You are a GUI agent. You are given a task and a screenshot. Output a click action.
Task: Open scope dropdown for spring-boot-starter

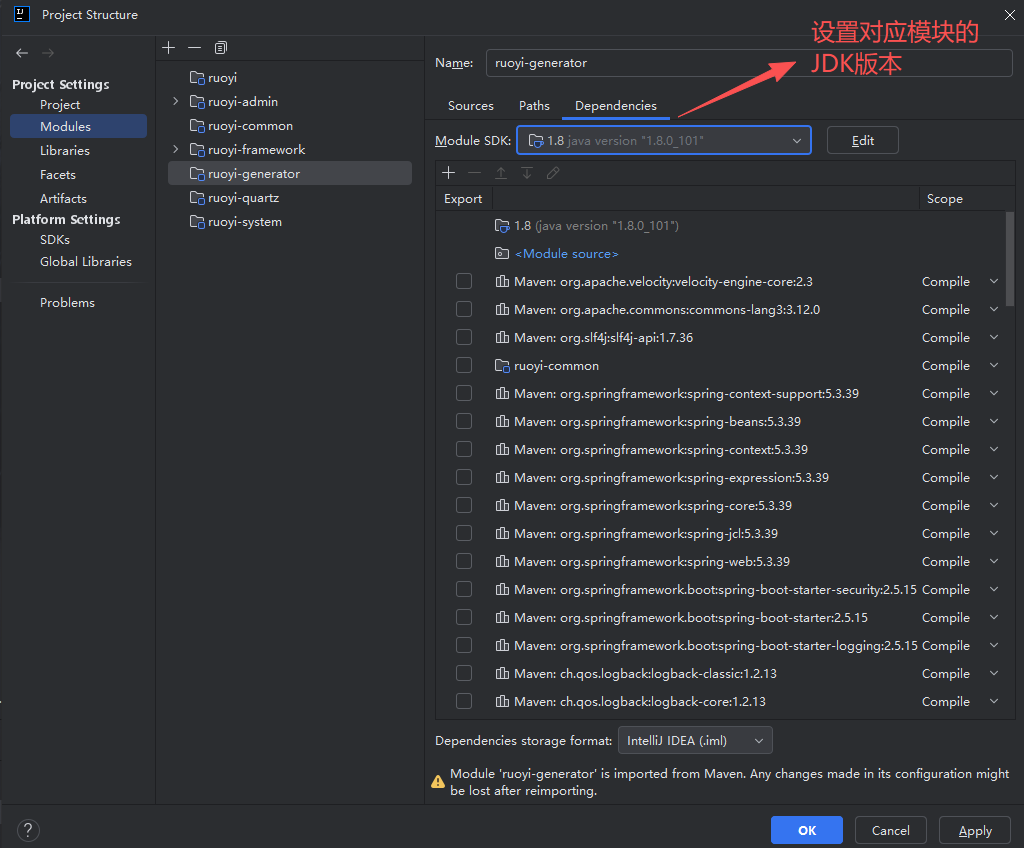(x=994, y=618)
